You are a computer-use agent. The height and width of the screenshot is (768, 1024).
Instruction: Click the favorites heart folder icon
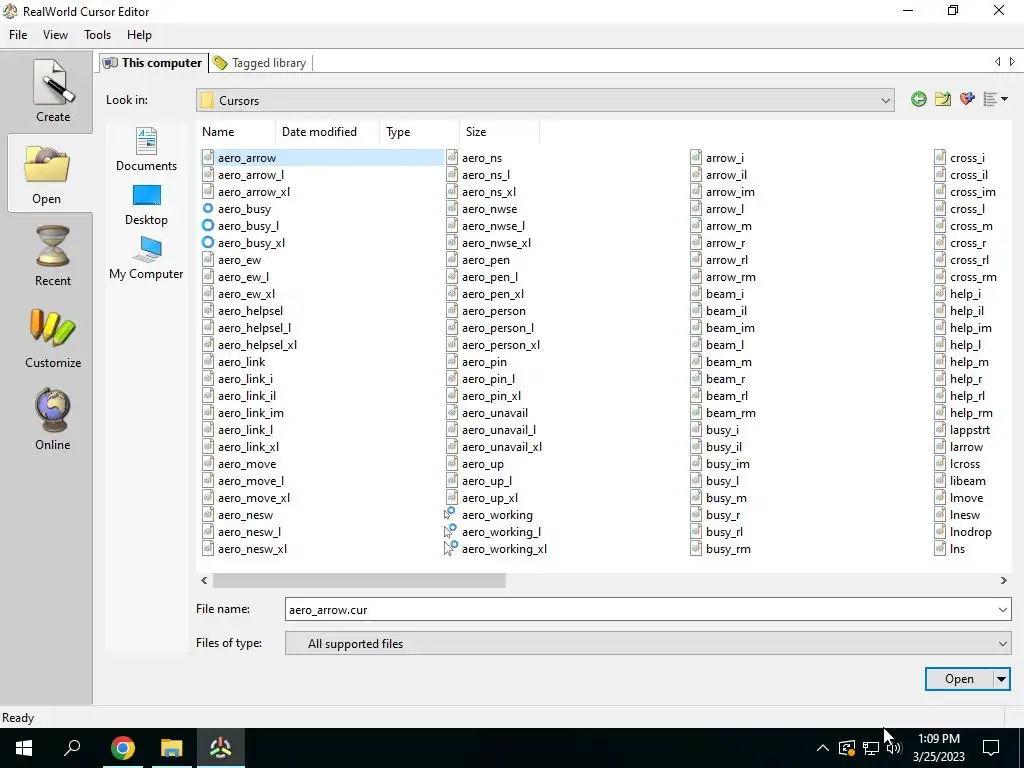click(x=967, y=99)
